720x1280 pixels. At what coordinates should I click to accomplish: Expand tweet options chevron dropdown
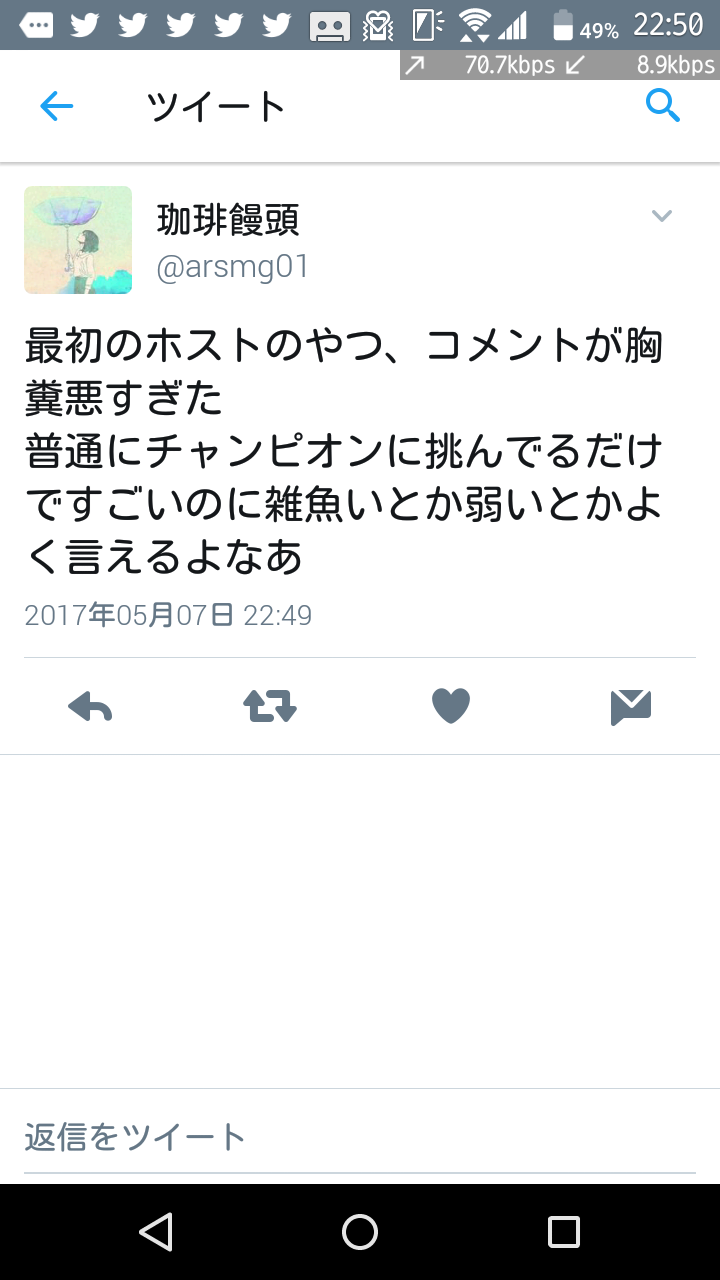tap(662, 216)
